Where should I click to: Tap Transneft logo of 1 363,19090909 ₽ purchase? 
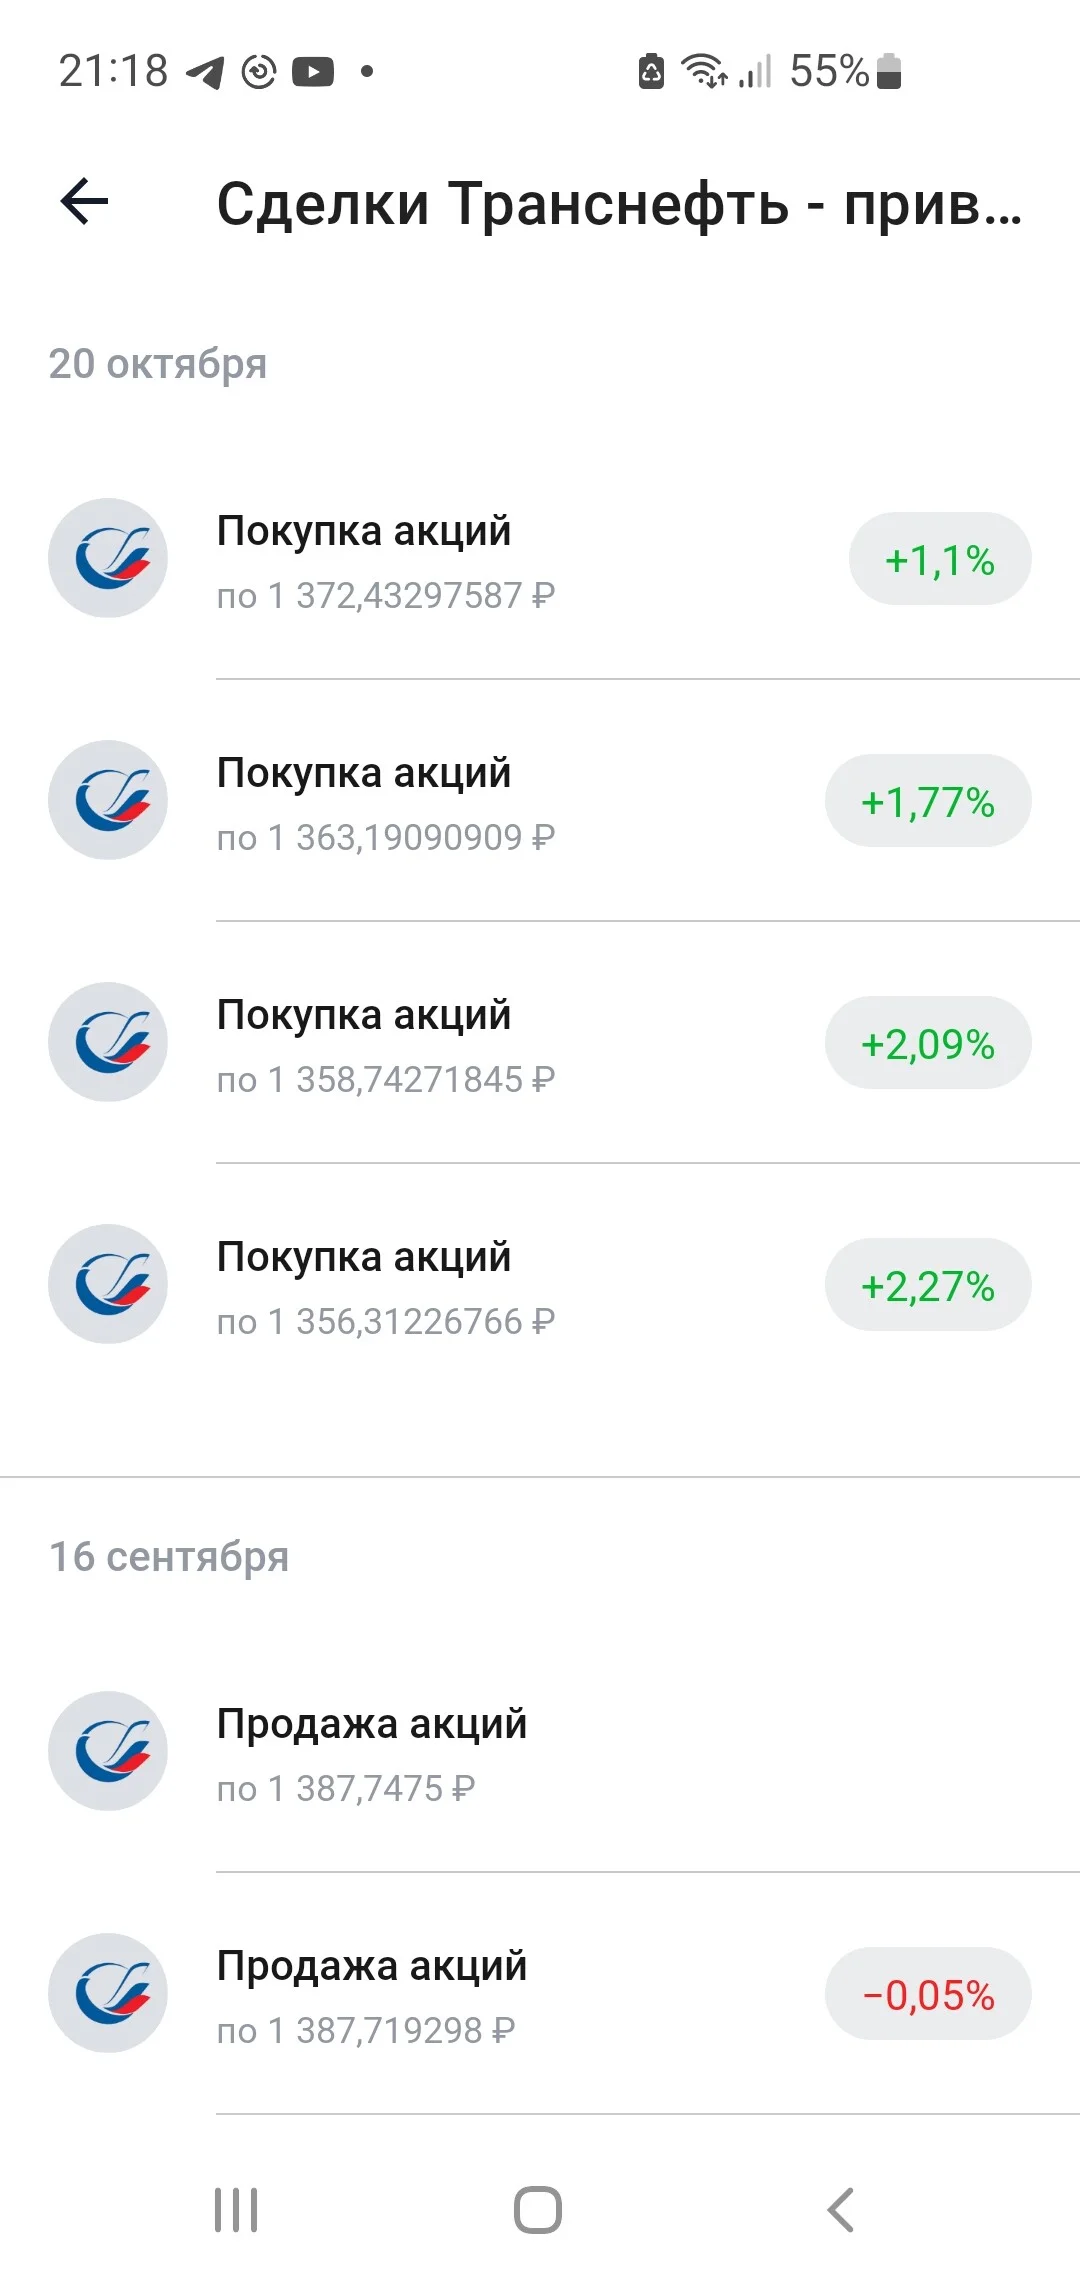tap(108, 800)
